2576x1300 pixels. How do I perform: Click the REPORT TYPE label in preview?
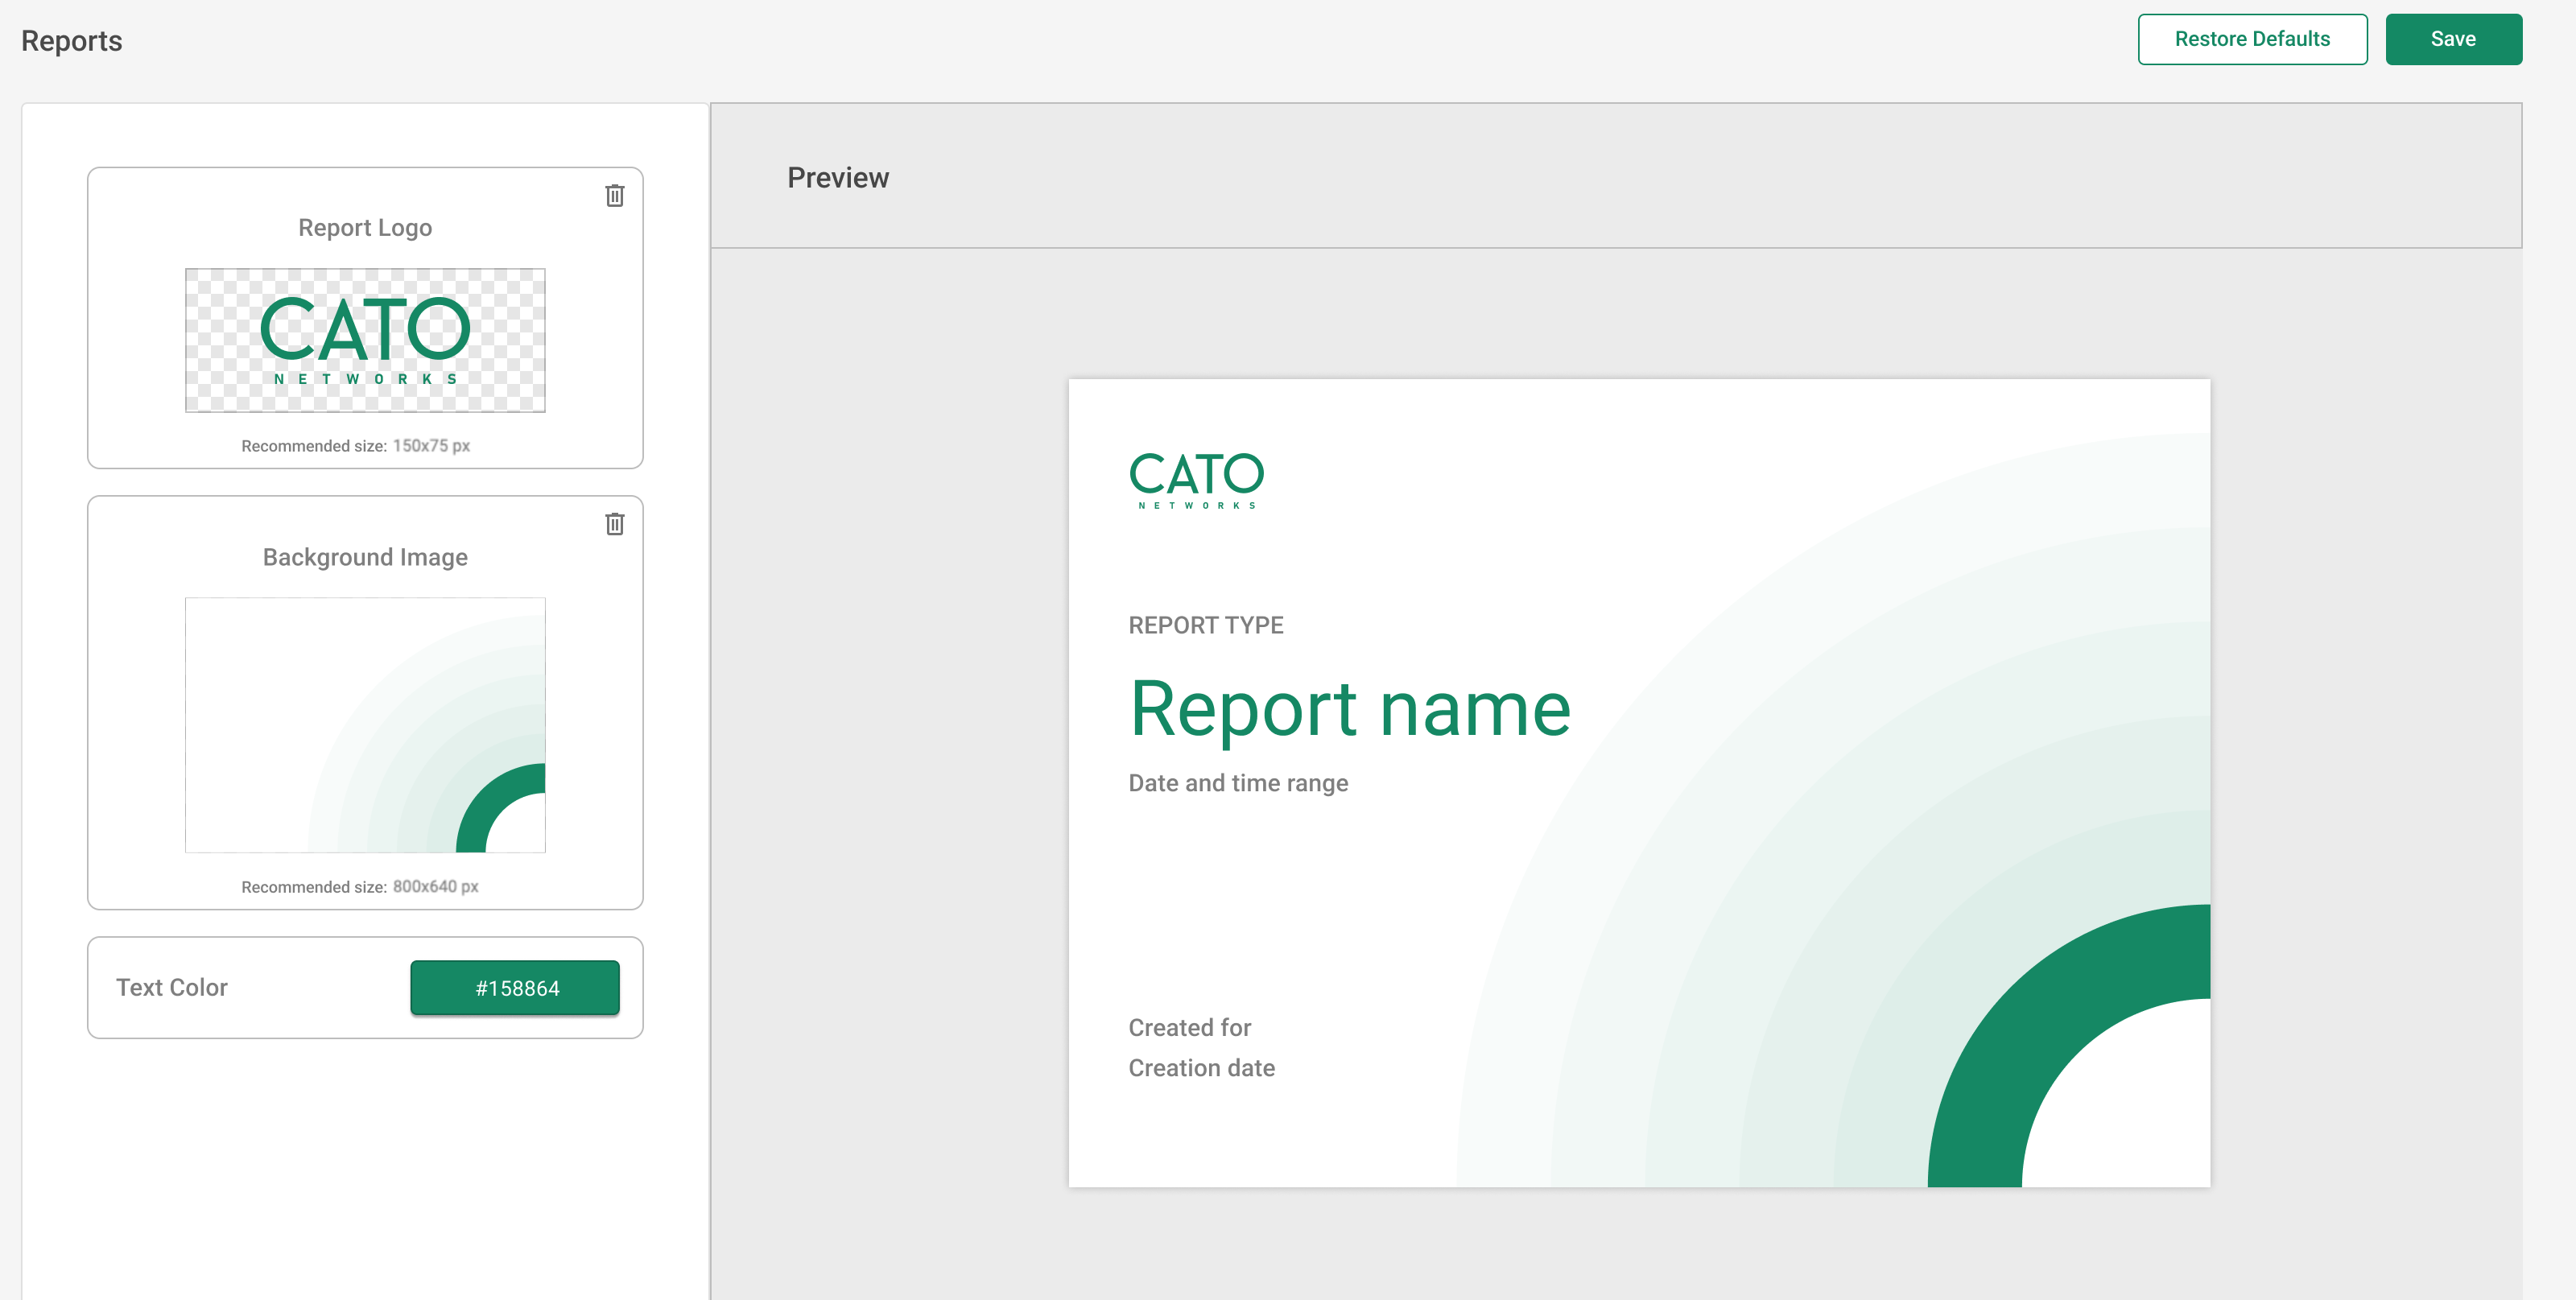click(x=1205, y=625)
